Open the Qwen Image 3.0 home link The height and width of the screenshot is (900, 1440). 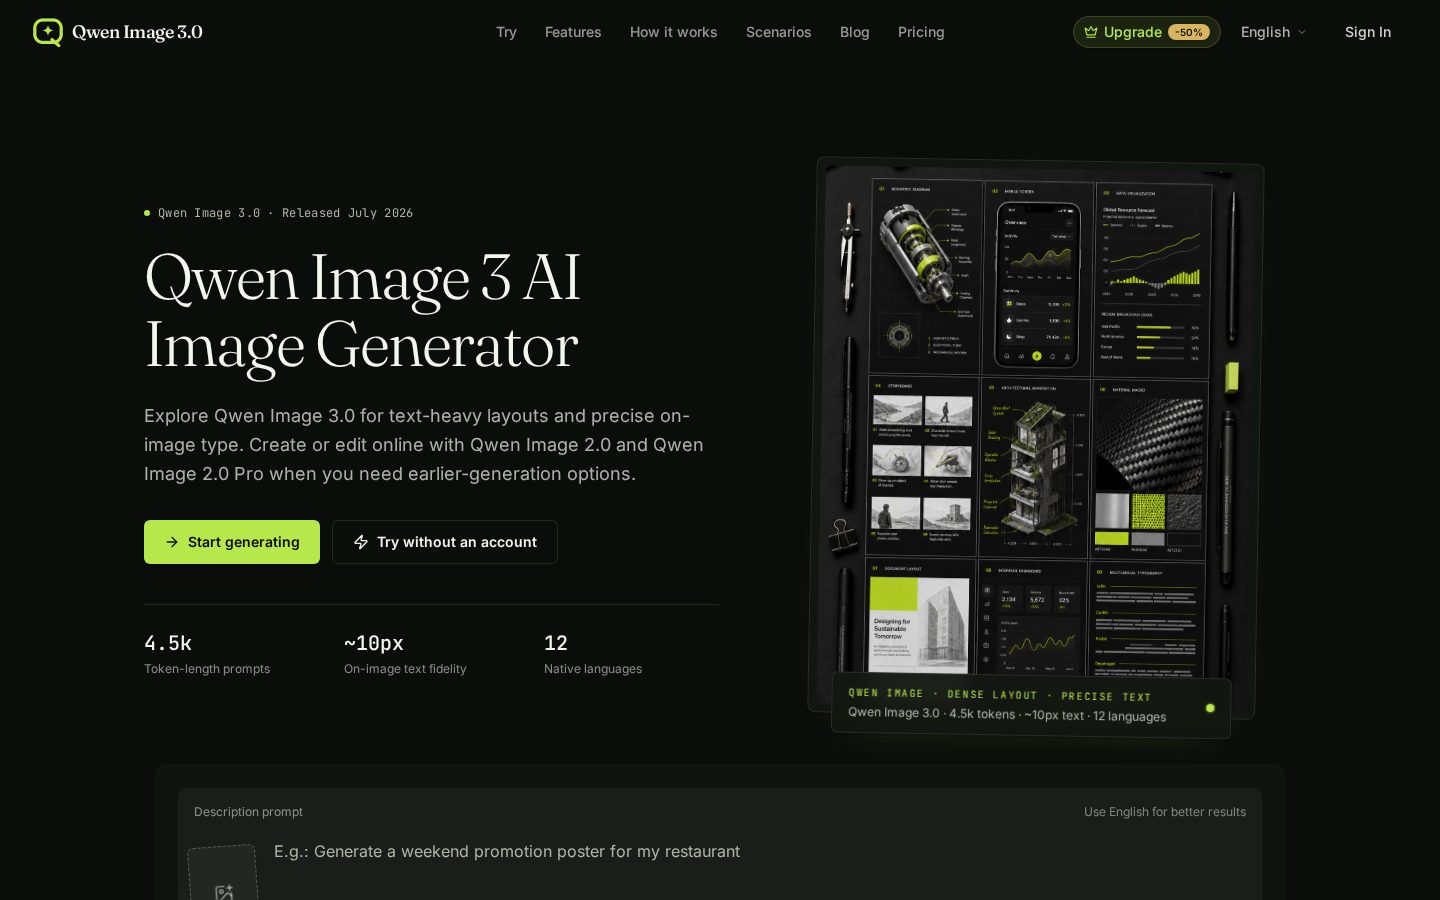click(117, 32)
